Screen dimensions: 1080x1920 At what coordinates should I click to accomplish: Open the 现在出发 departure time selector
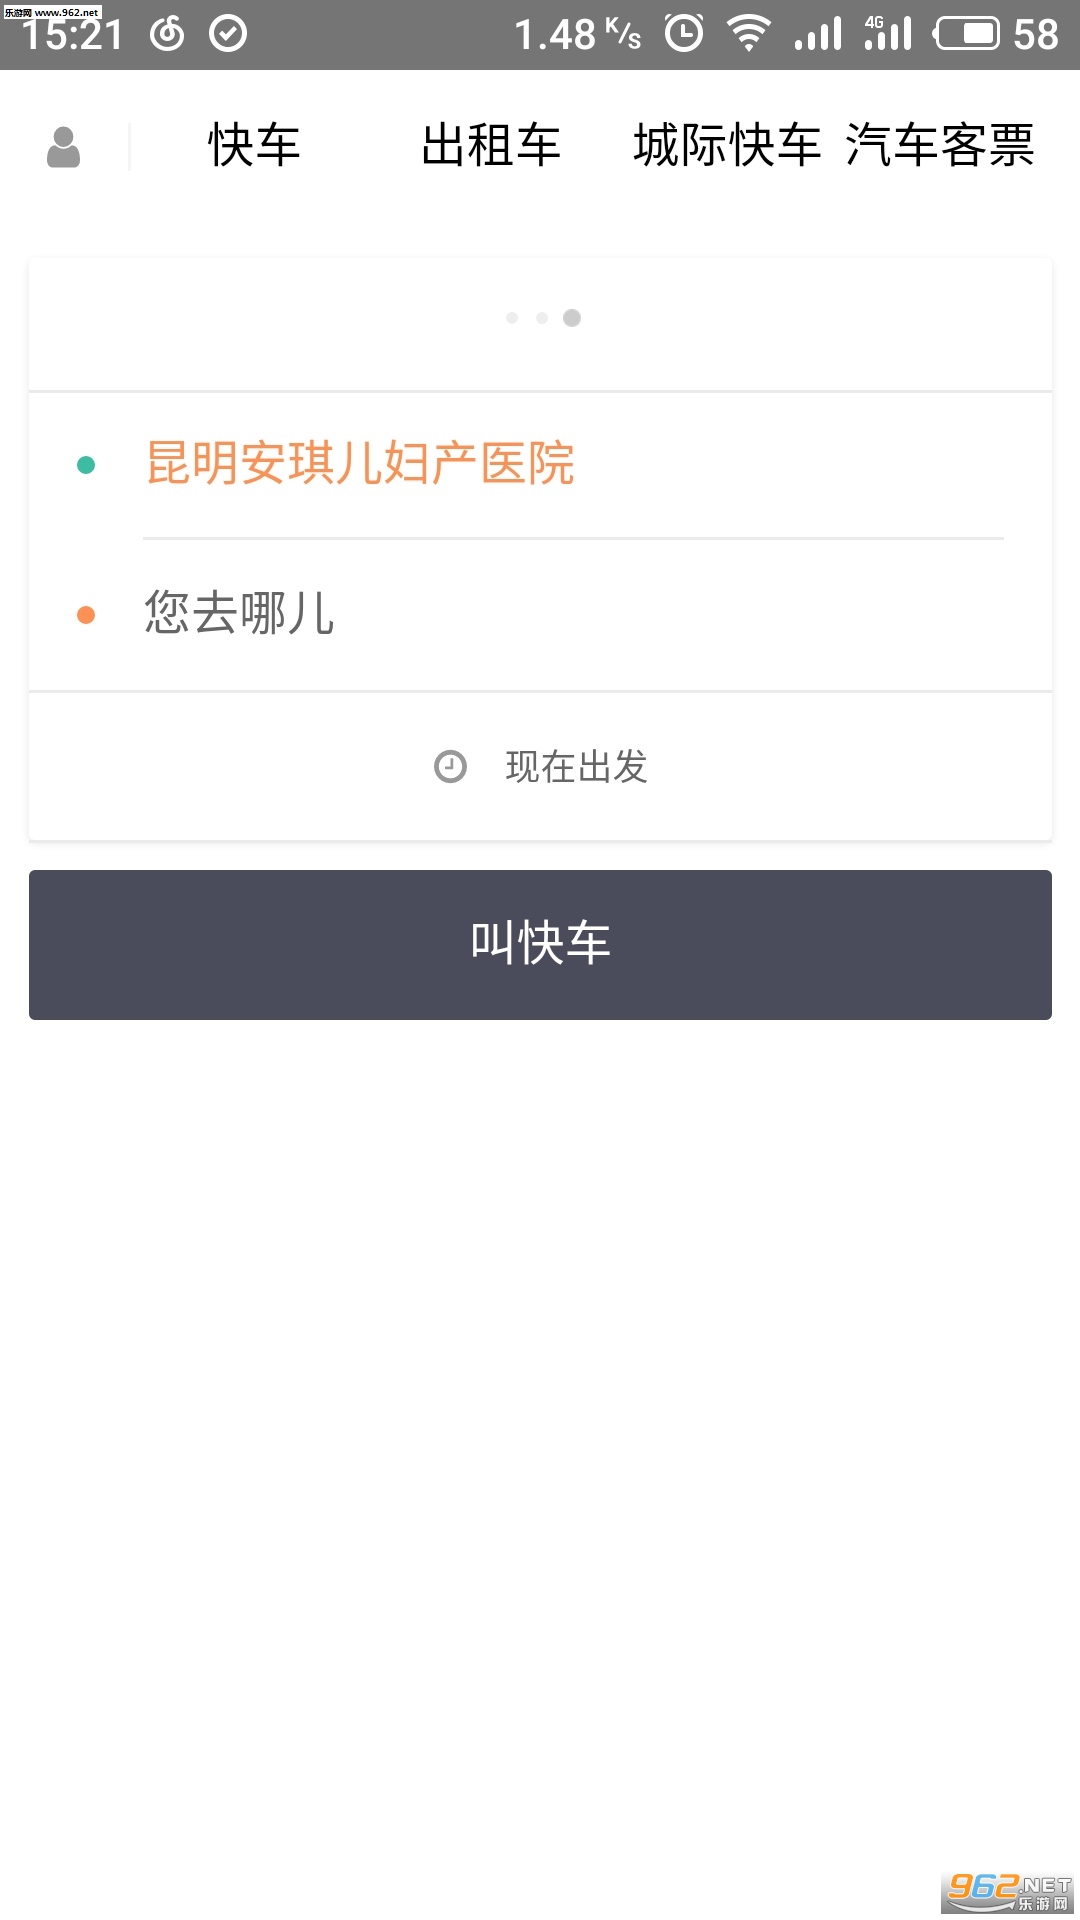(x=576, y=767)
